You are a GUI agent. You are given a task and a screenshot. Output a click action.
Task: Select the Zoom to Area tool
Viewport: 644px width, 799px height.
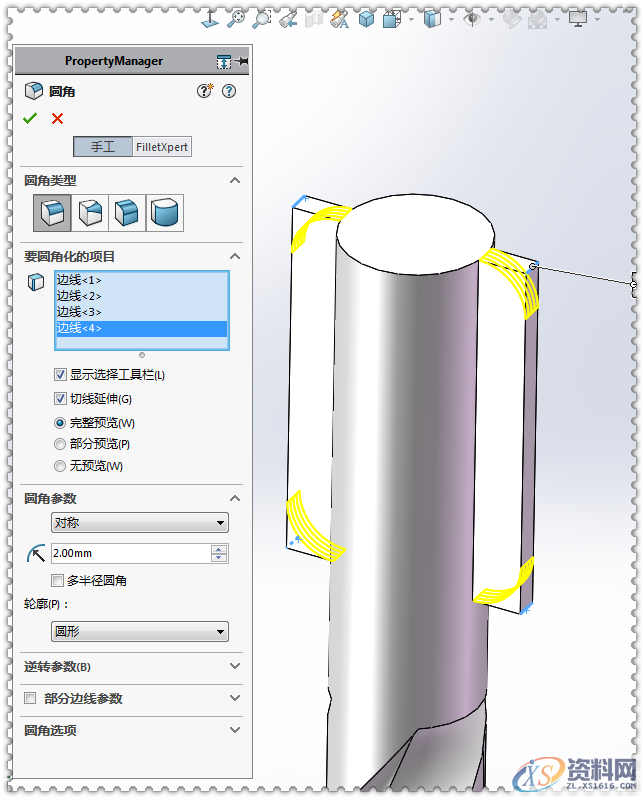[x=262, y=19]
